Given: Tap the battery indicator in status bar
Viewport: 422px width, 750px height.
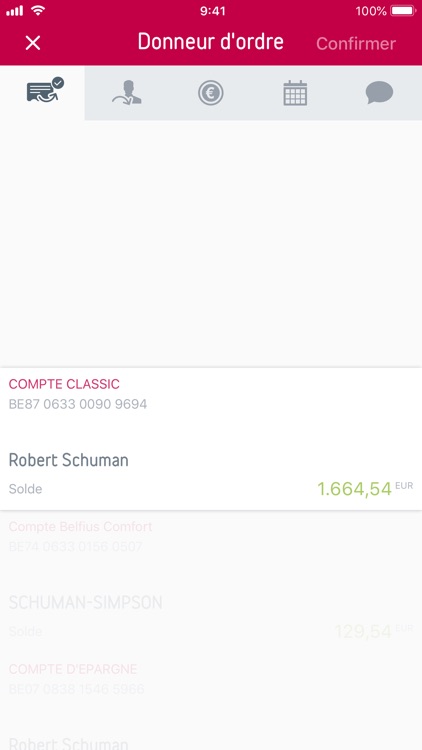Looking at the screenshot, I should [403, 11].
